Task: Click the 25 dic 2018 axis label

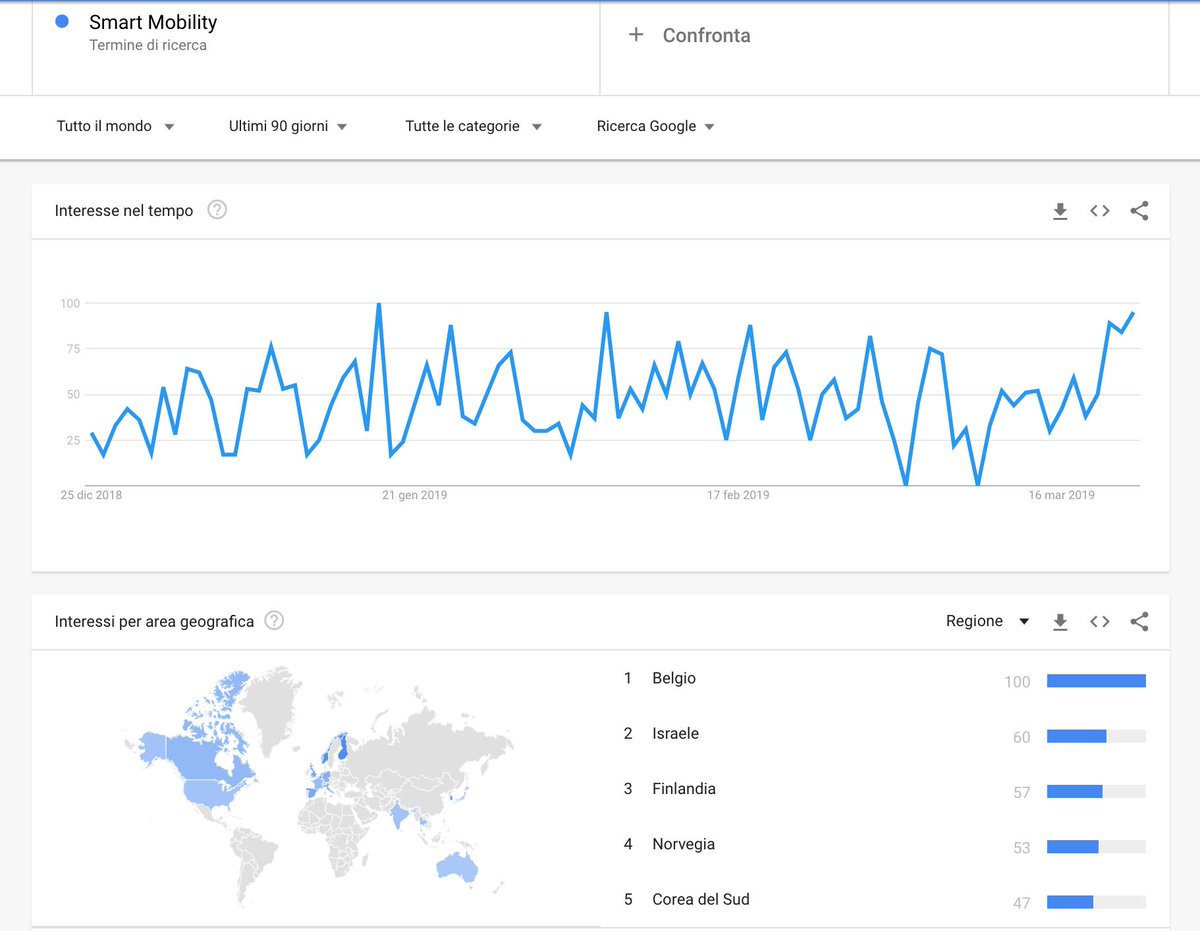Action: tap(91, 495)
